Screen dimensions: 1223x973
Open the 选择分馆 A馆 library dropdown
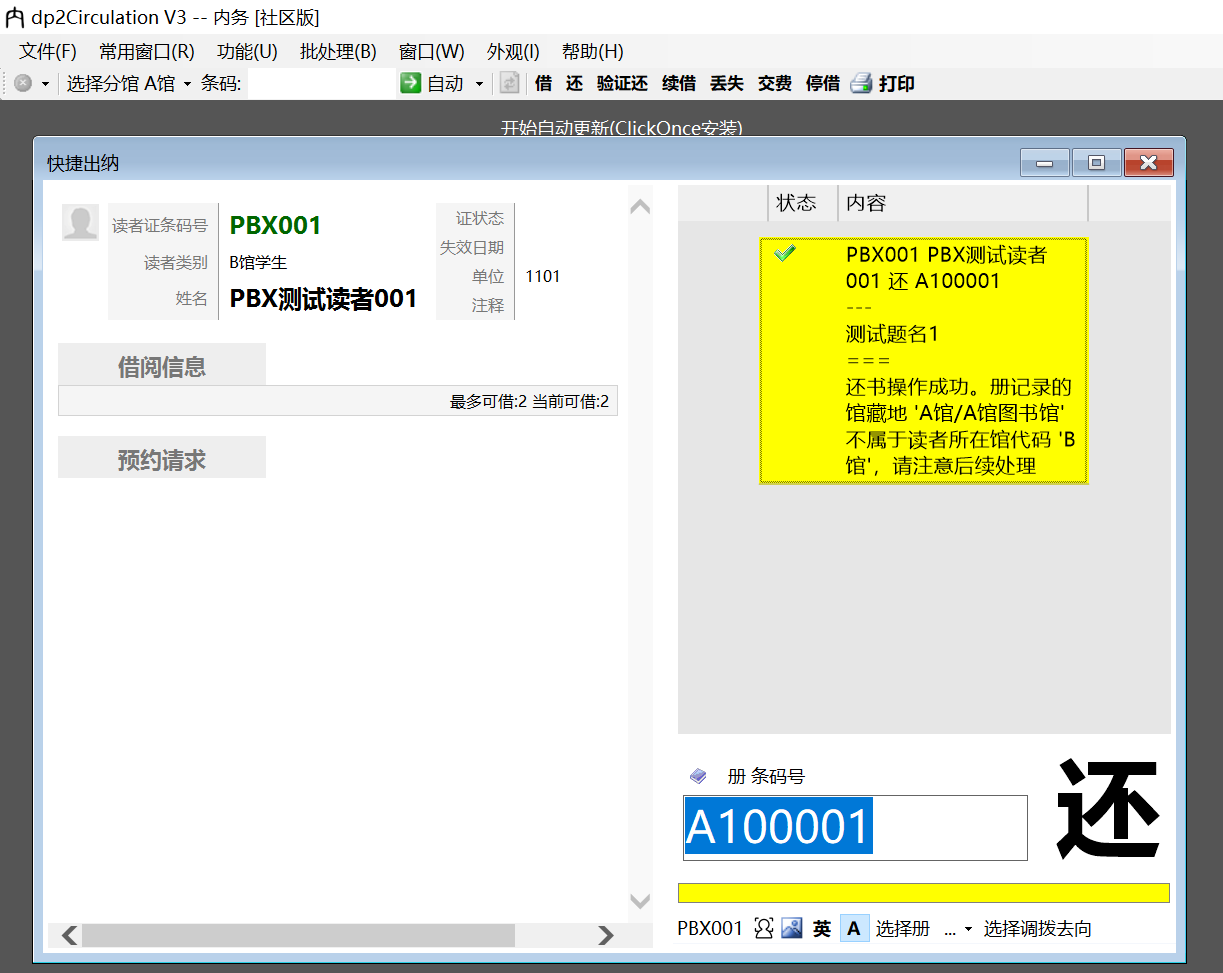coord(129,84)
